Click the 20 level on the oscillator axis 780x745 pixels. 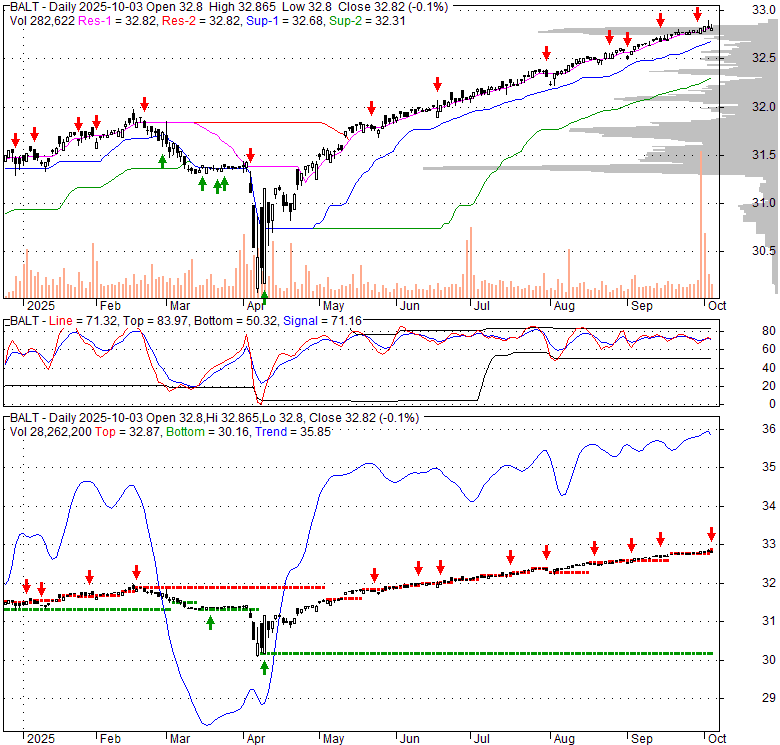coord(769,386)
